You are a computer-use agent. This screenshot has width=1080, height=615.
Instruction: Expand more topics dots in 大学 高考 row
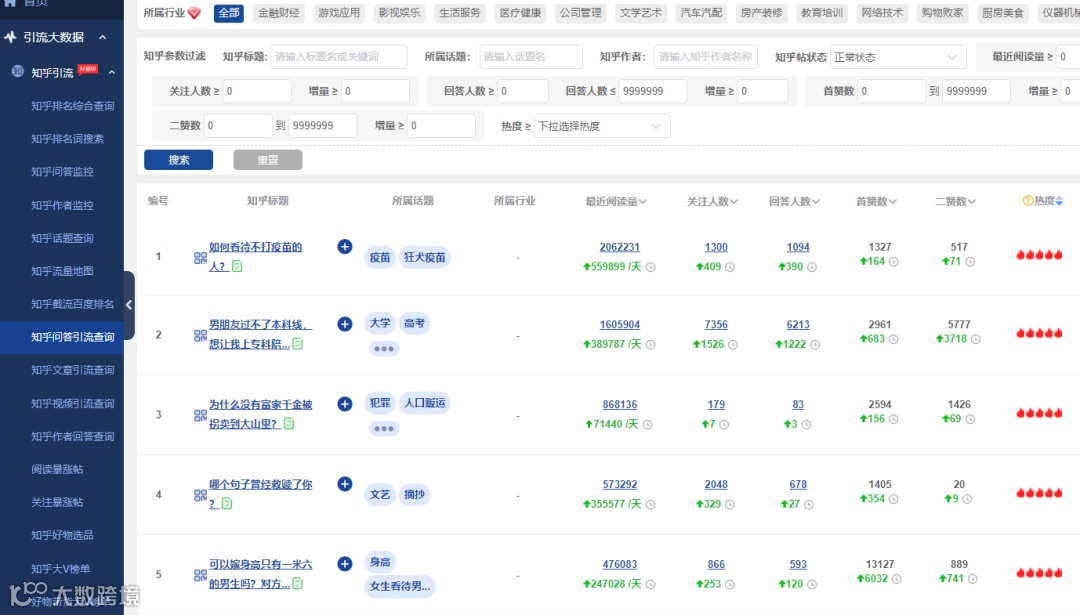(x=384, y=348)
